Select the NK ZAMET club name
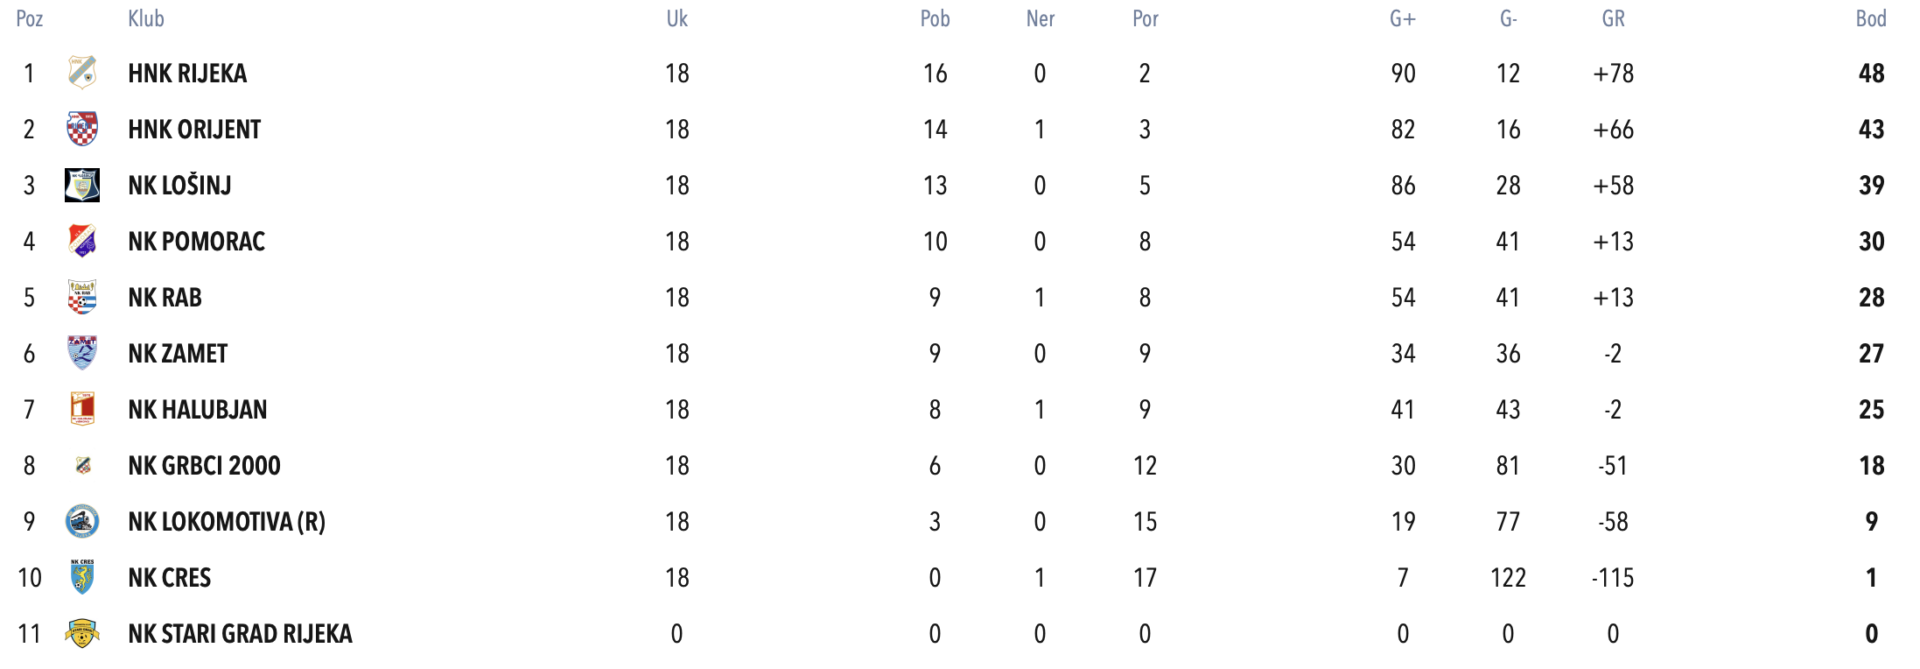Viewport: 1920px width, 669px height. (178, 353)
